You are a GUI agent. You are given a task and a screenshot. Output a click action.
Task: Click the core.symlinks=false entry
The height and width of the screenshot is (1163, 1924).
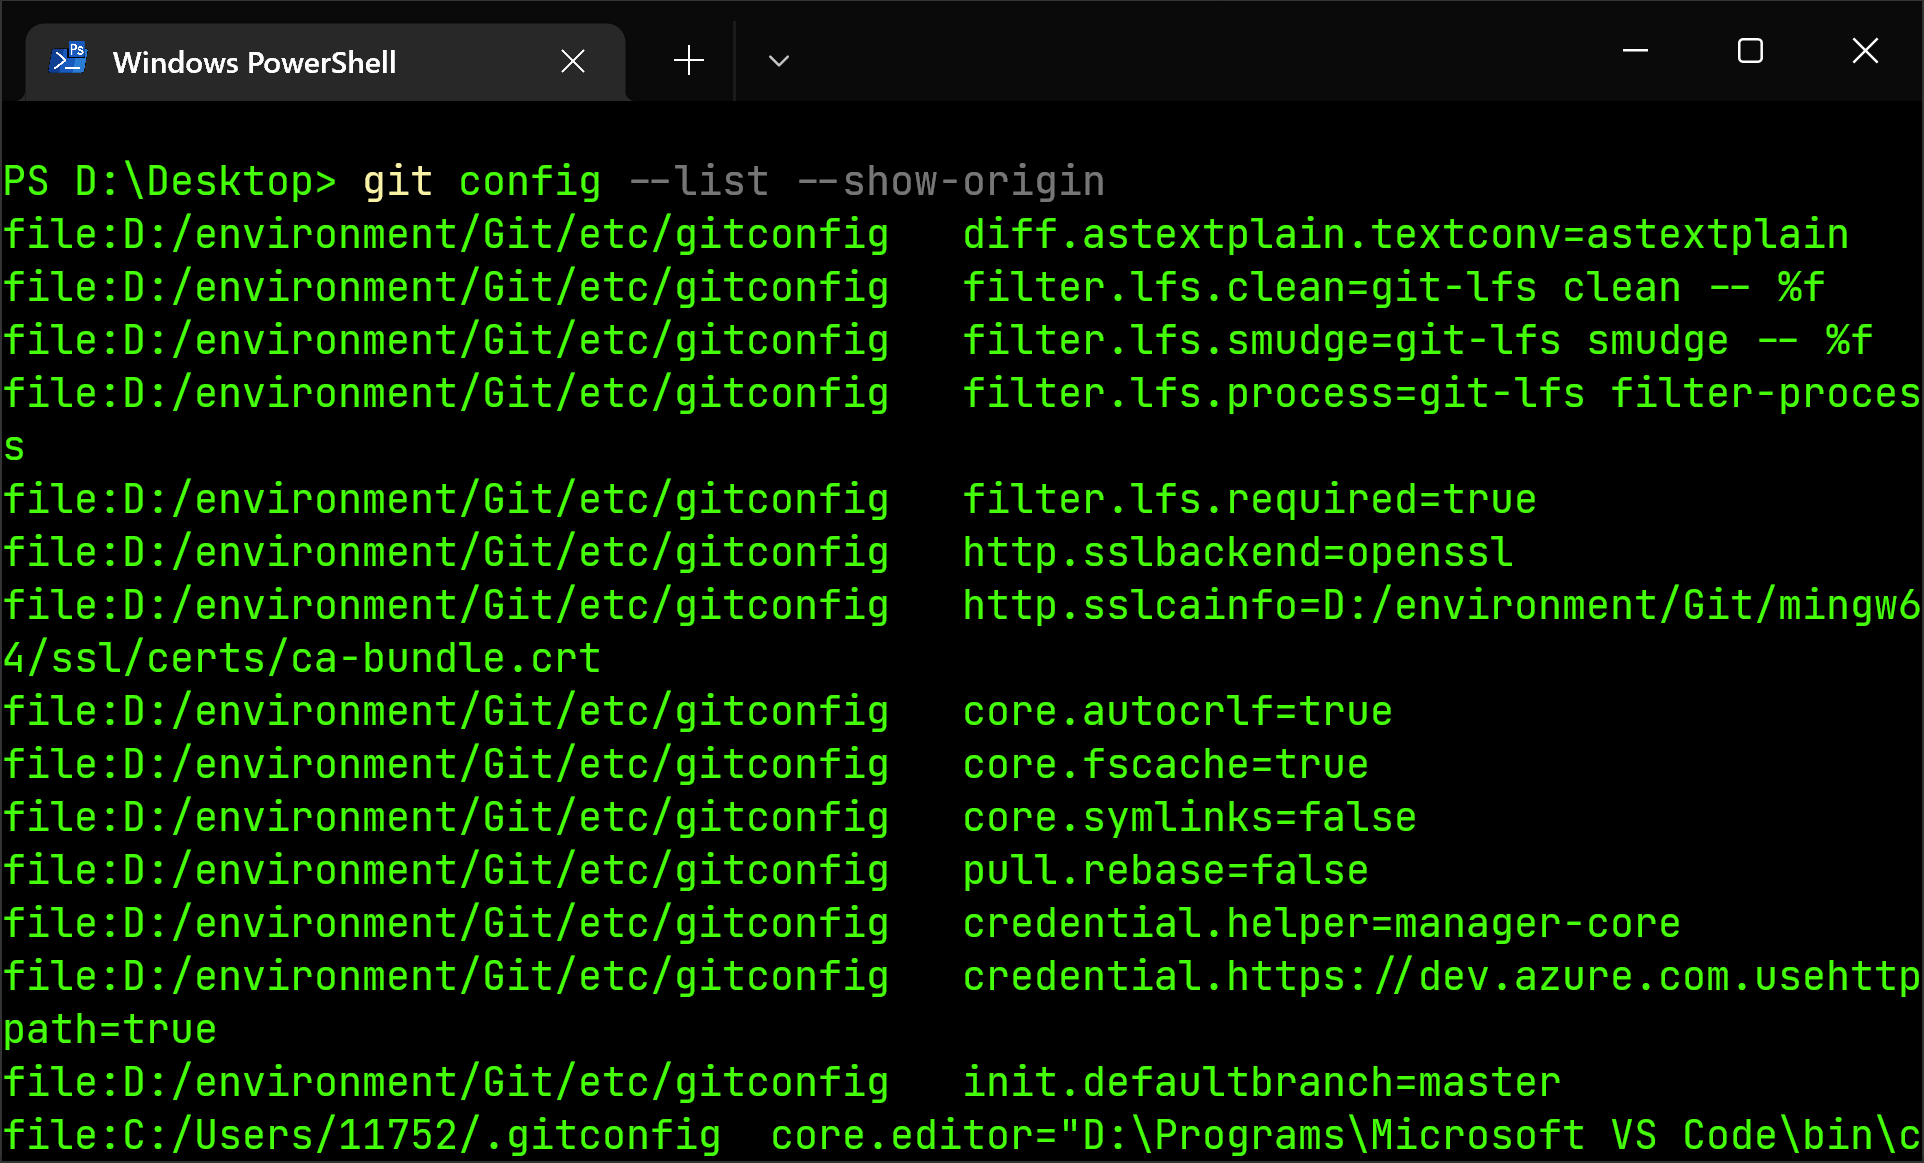[x=1189, y=818]
